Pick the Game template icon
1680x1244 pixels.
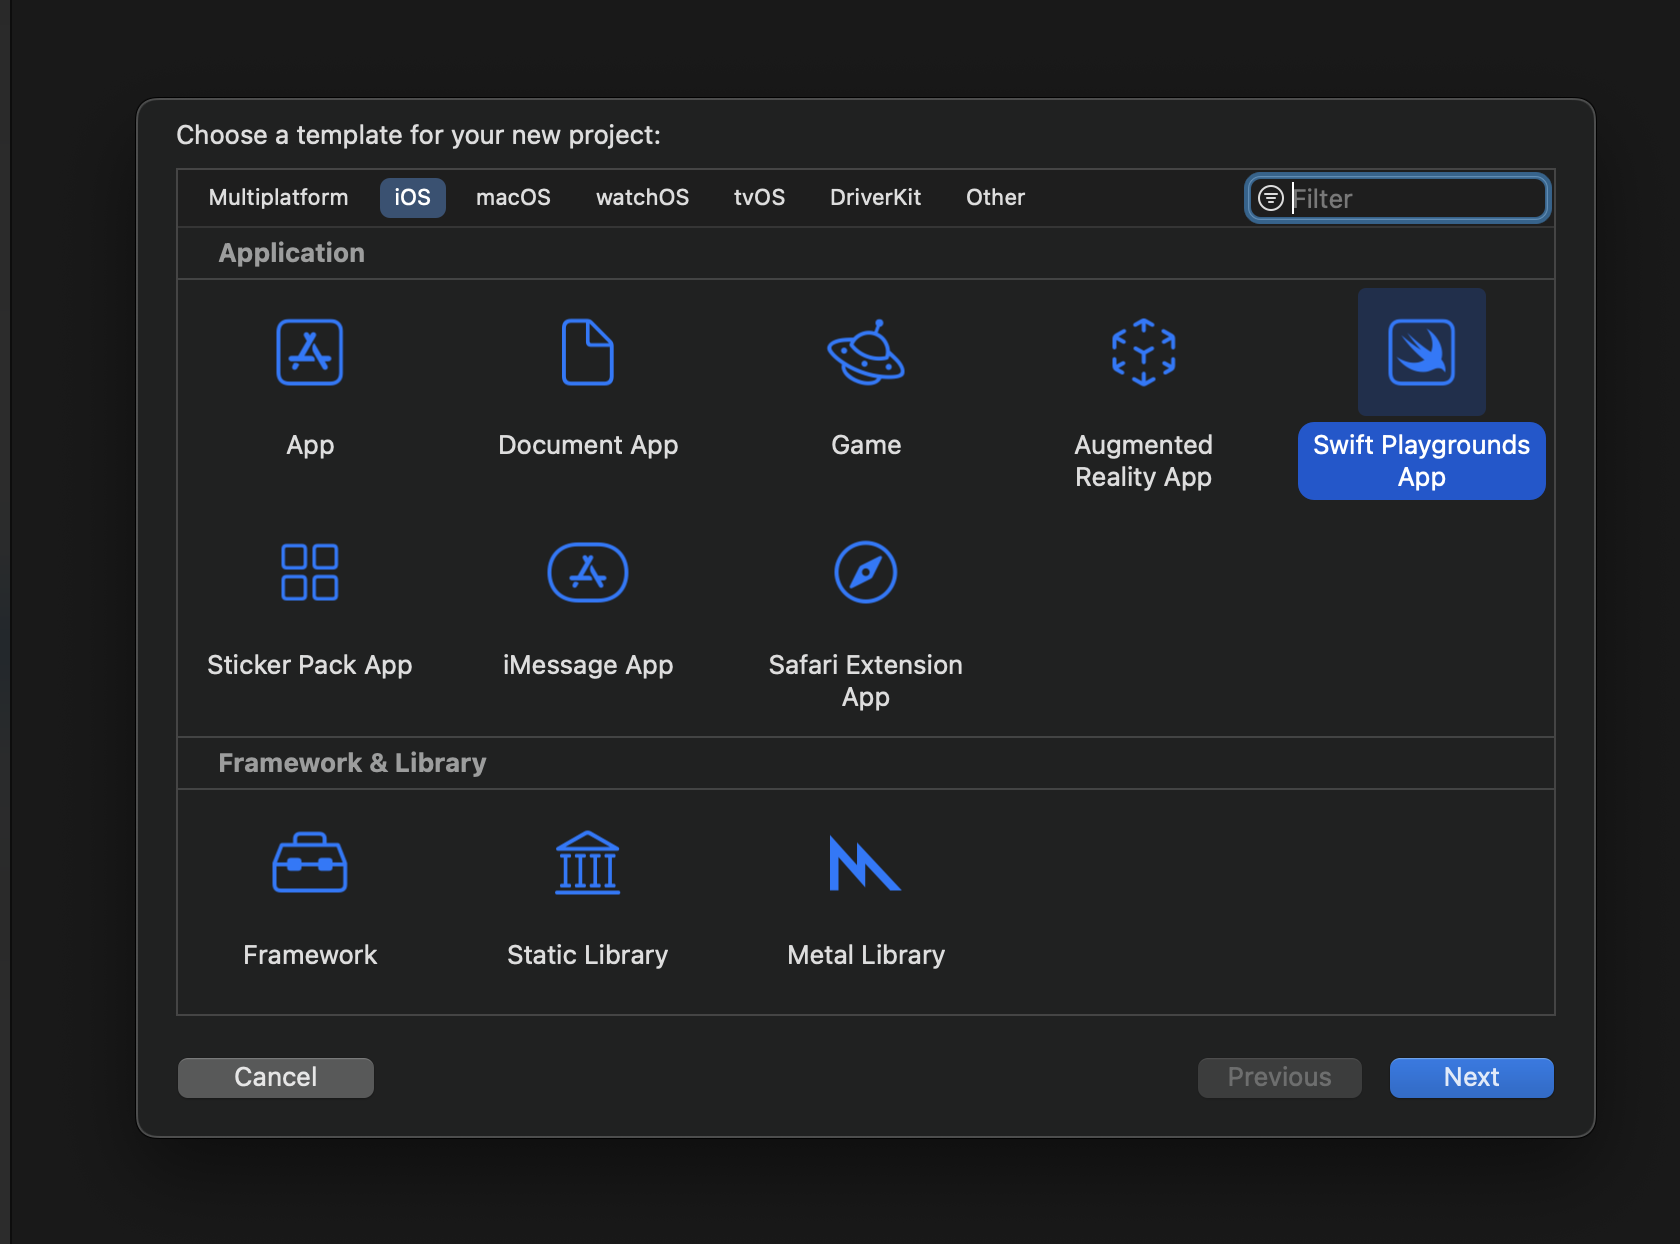[865, 353]
